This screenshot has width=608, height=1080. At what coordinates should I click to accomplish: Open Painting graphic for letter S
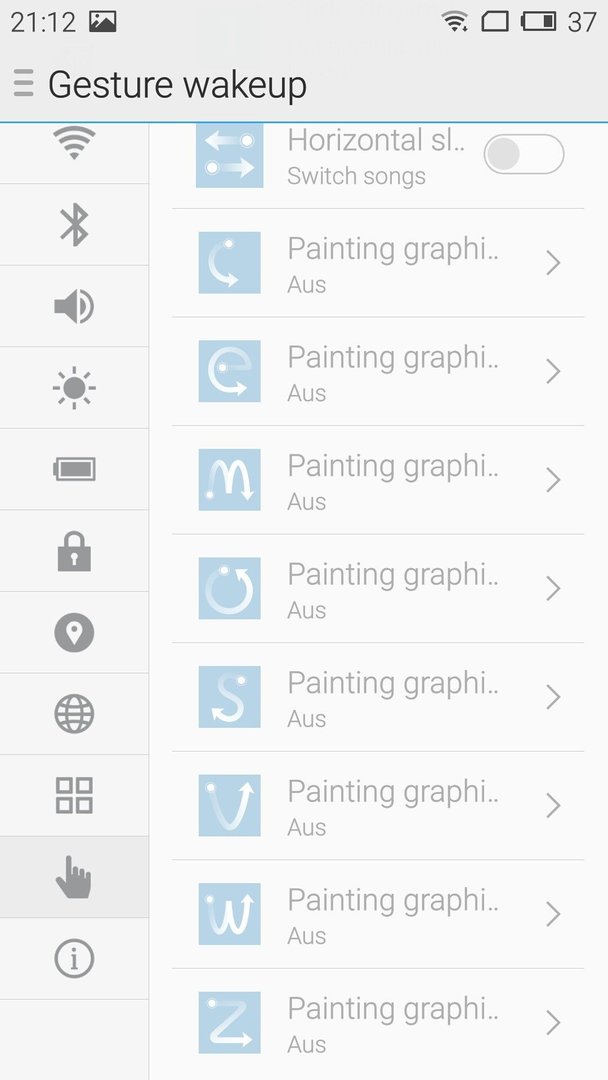tap(378, 697)
